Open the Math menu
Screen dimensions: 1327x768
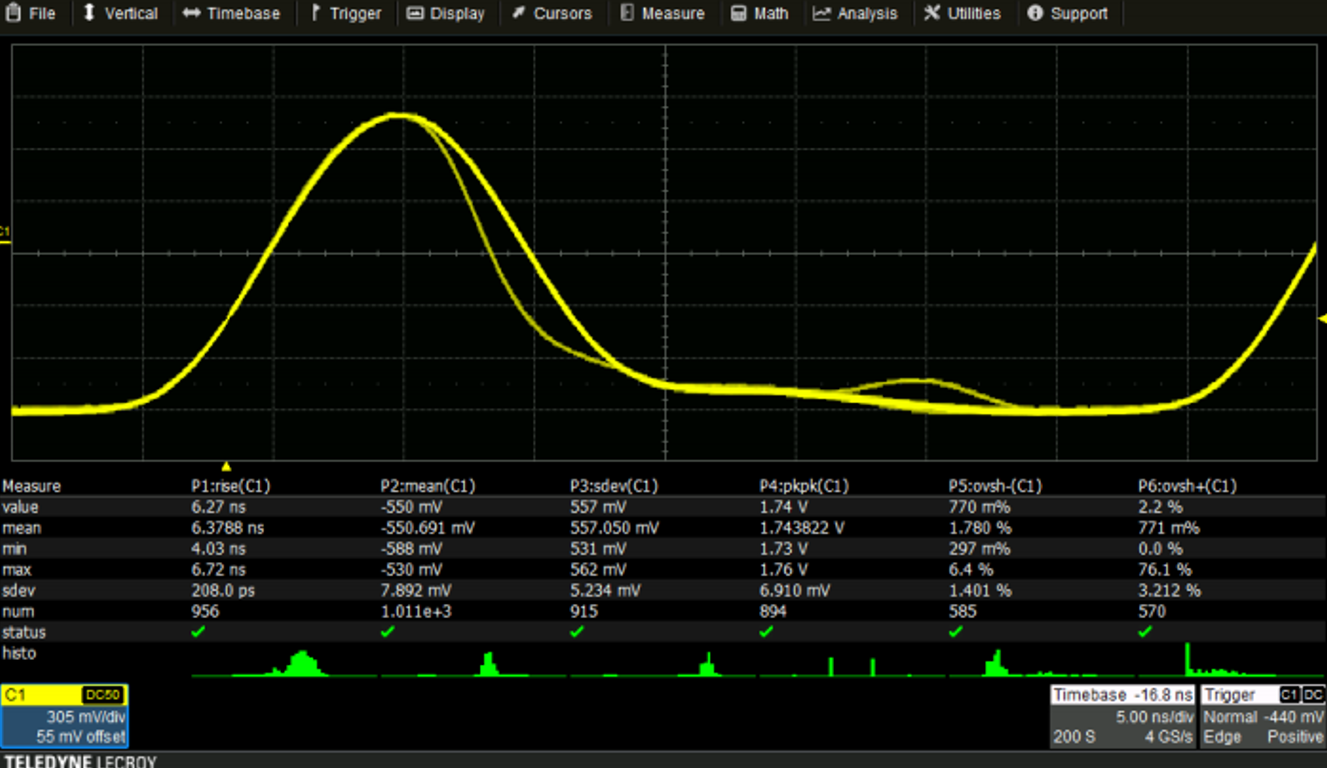pos(760,14)
